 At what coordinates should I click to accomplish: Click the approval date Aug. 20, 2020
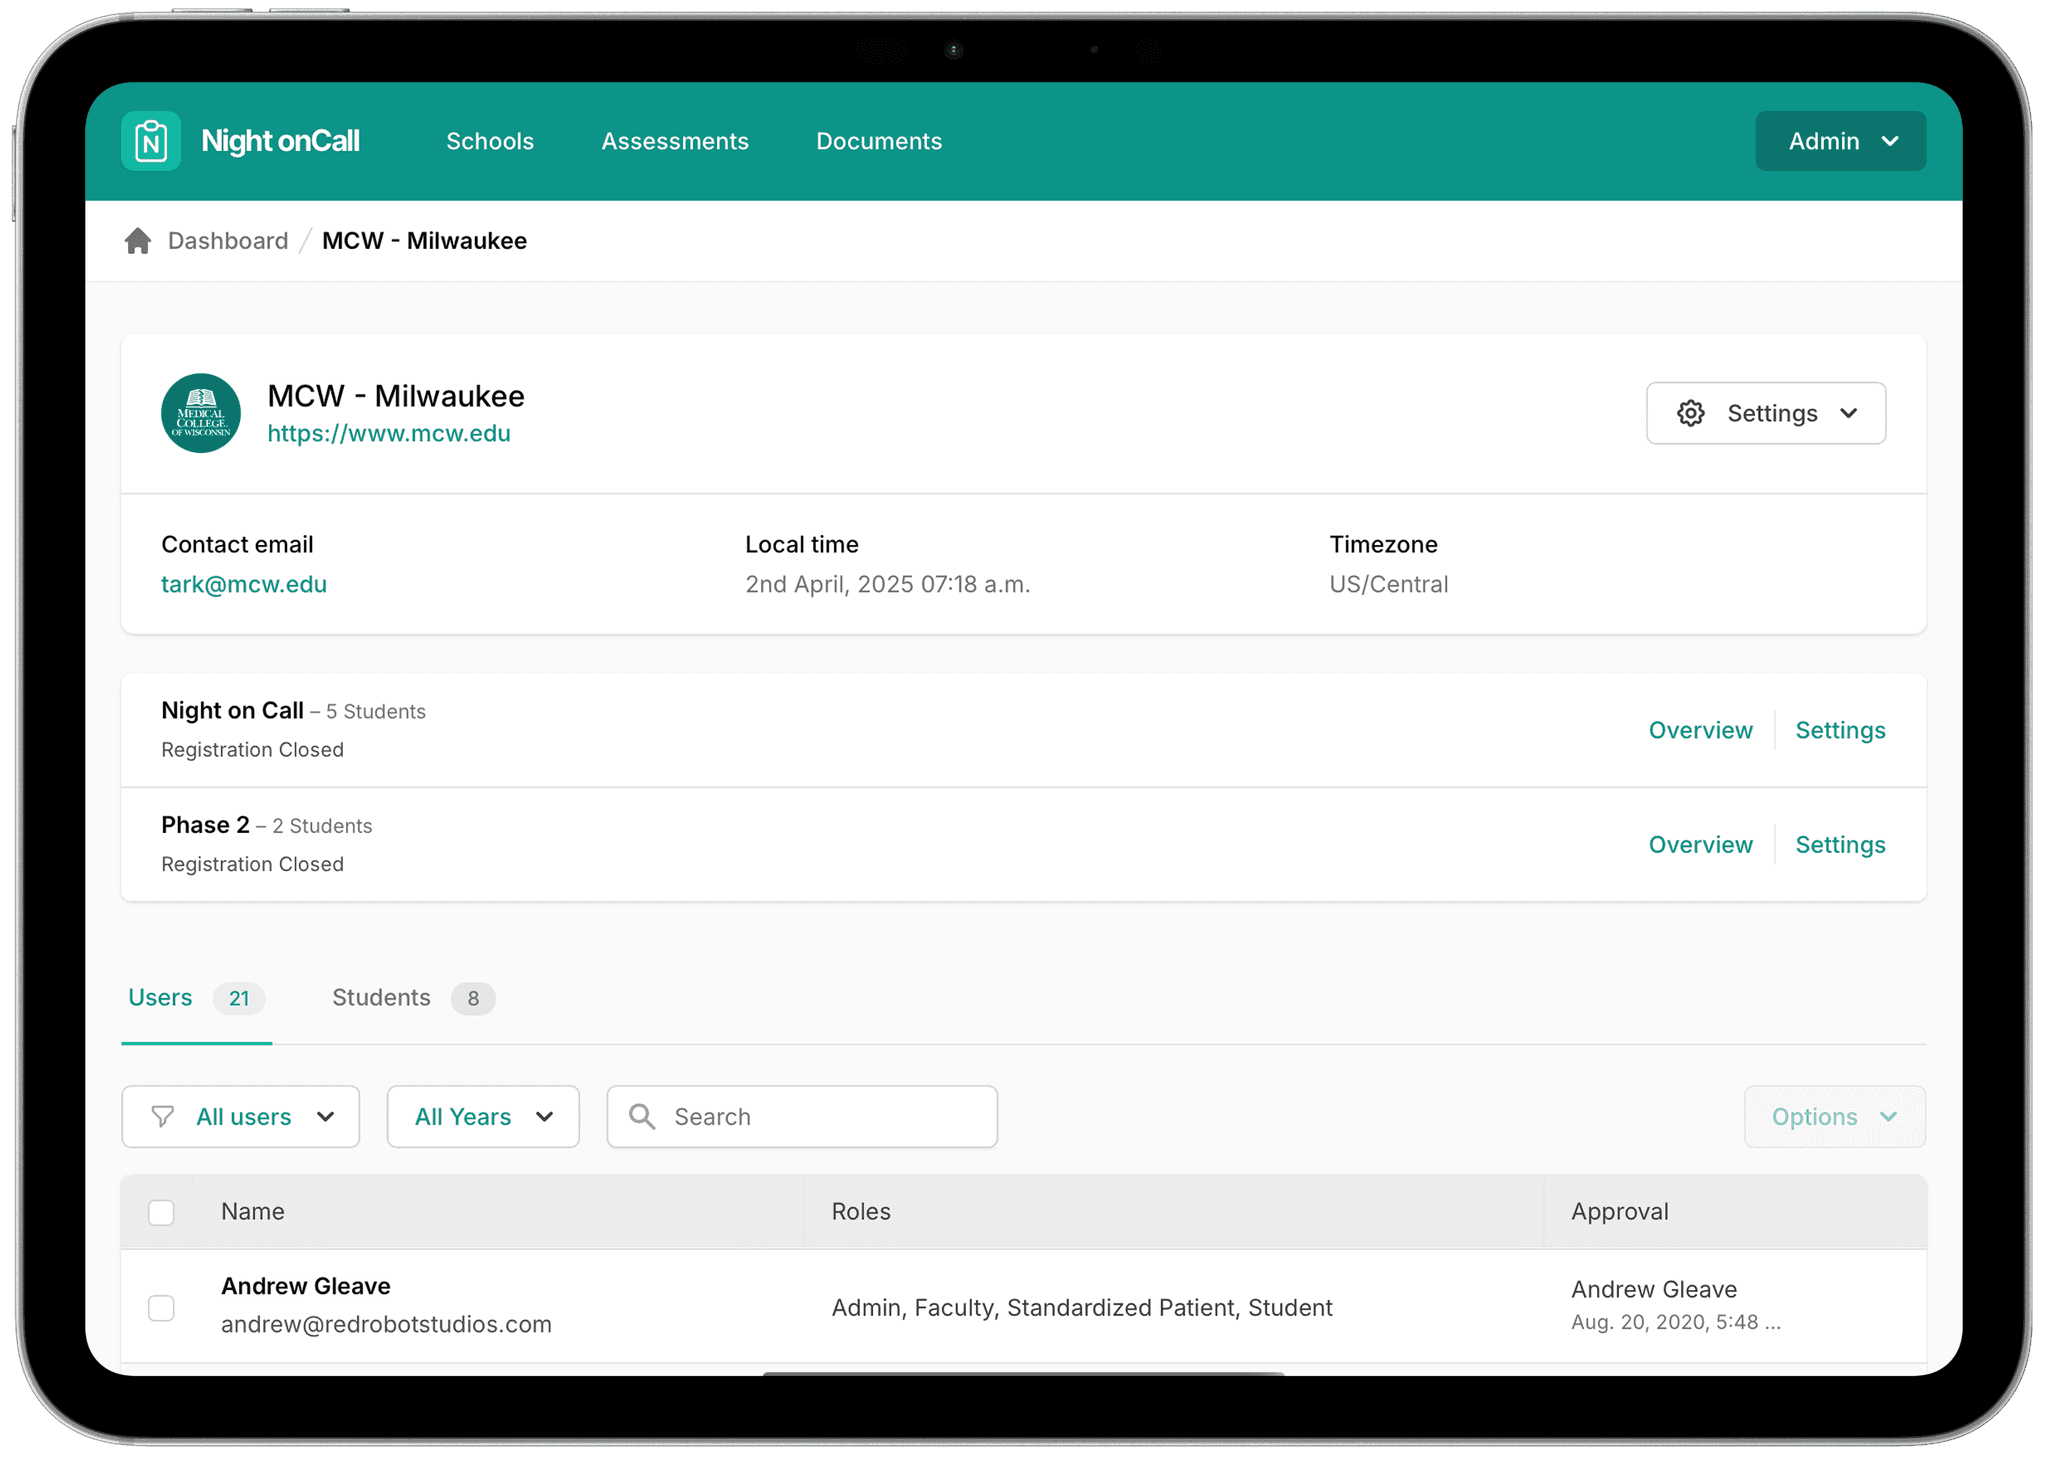[x=1676, y=1322]
